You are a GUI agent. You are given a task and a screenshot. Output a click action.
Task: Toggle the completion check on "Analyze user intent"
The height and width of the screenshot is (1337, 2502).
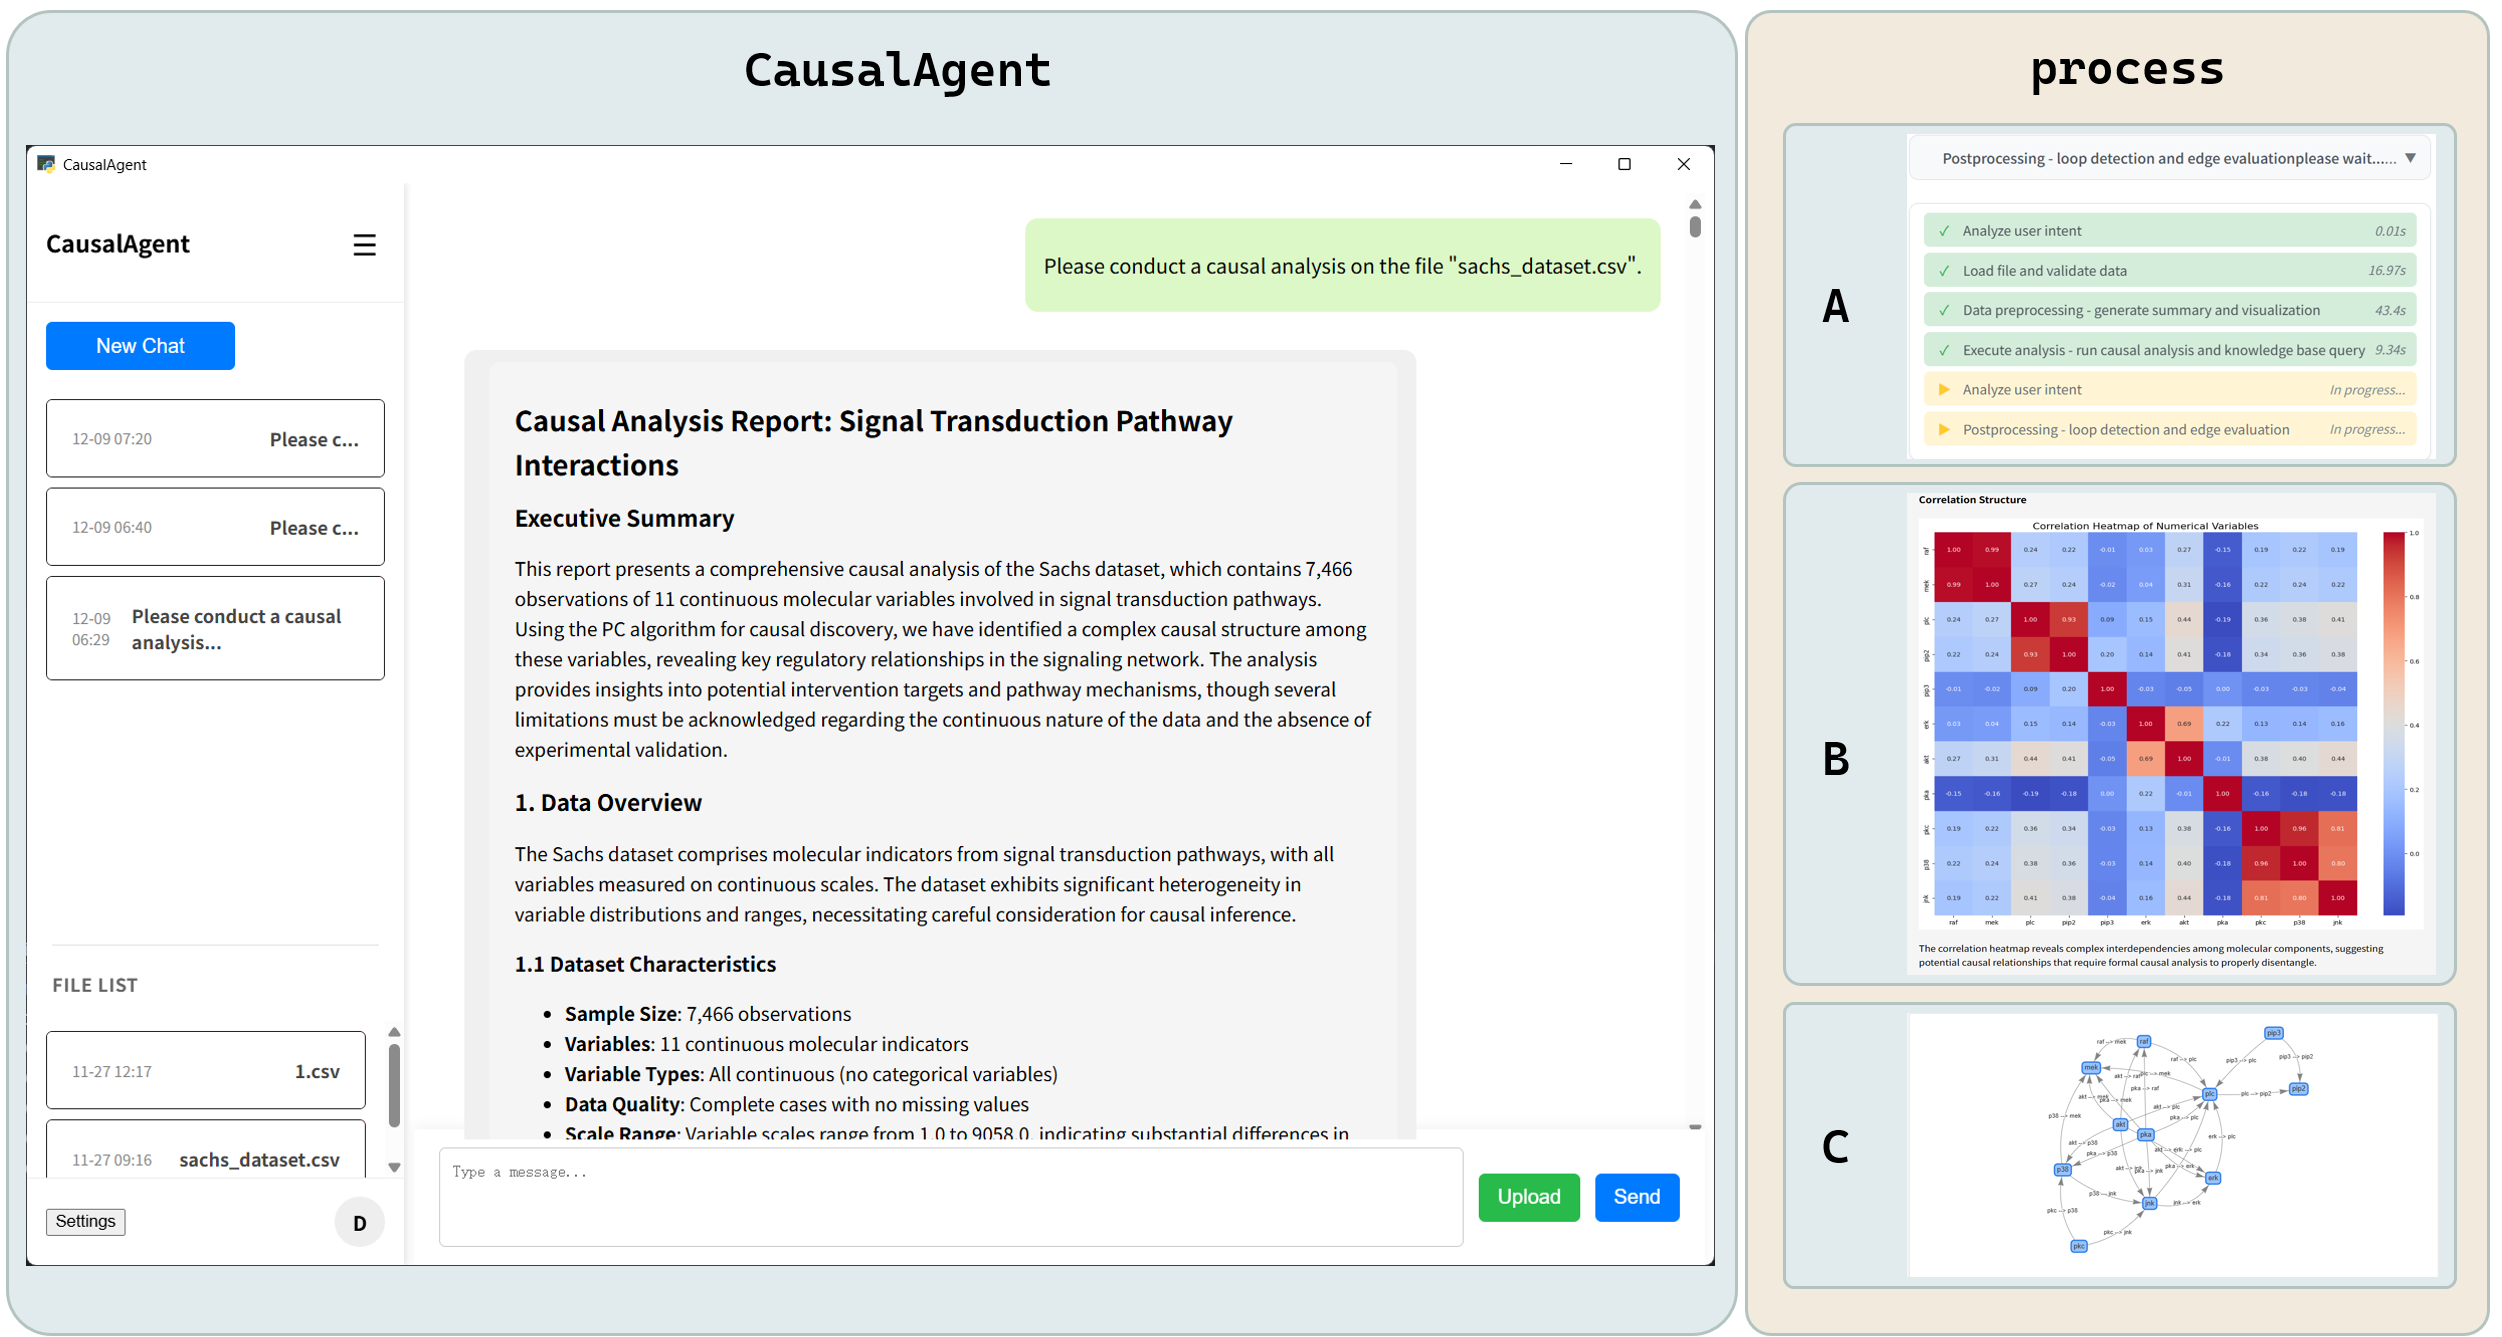click(1943, 230)
